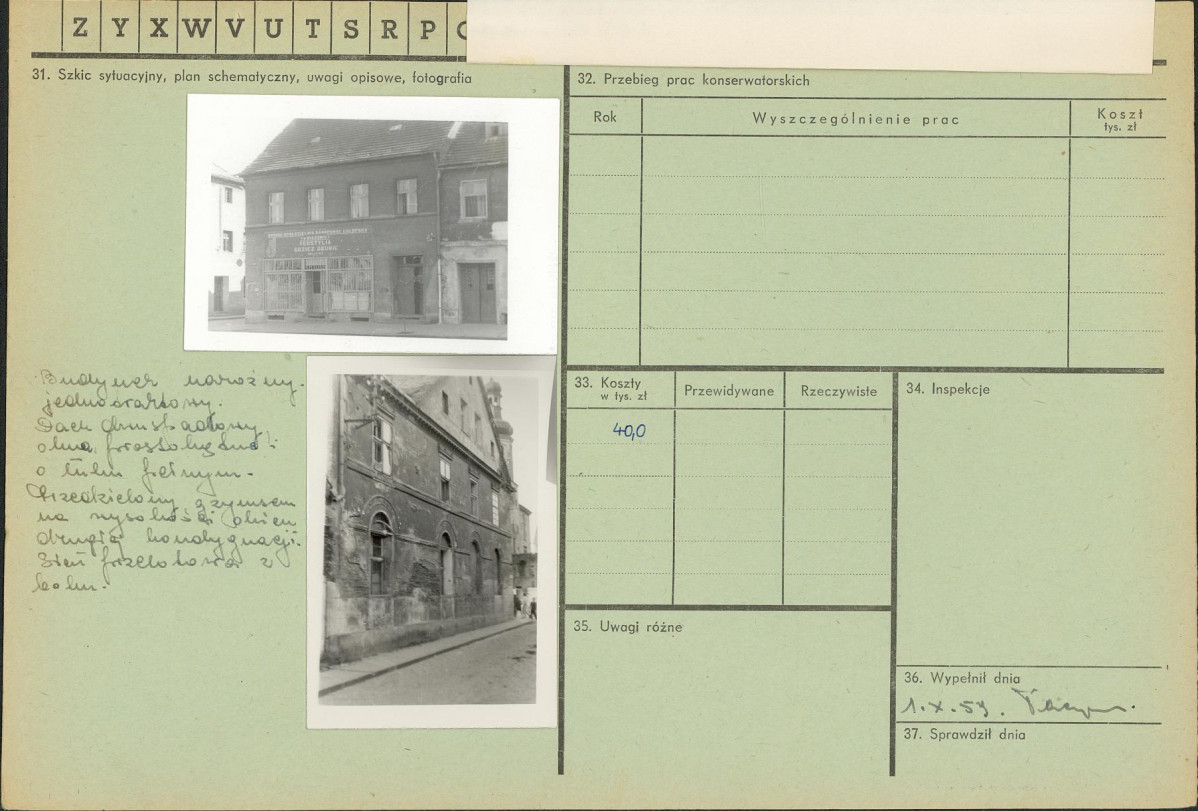The image size is (1198, 811).
Task: Click the Przewidywane column header
Action: click(729, 391)
